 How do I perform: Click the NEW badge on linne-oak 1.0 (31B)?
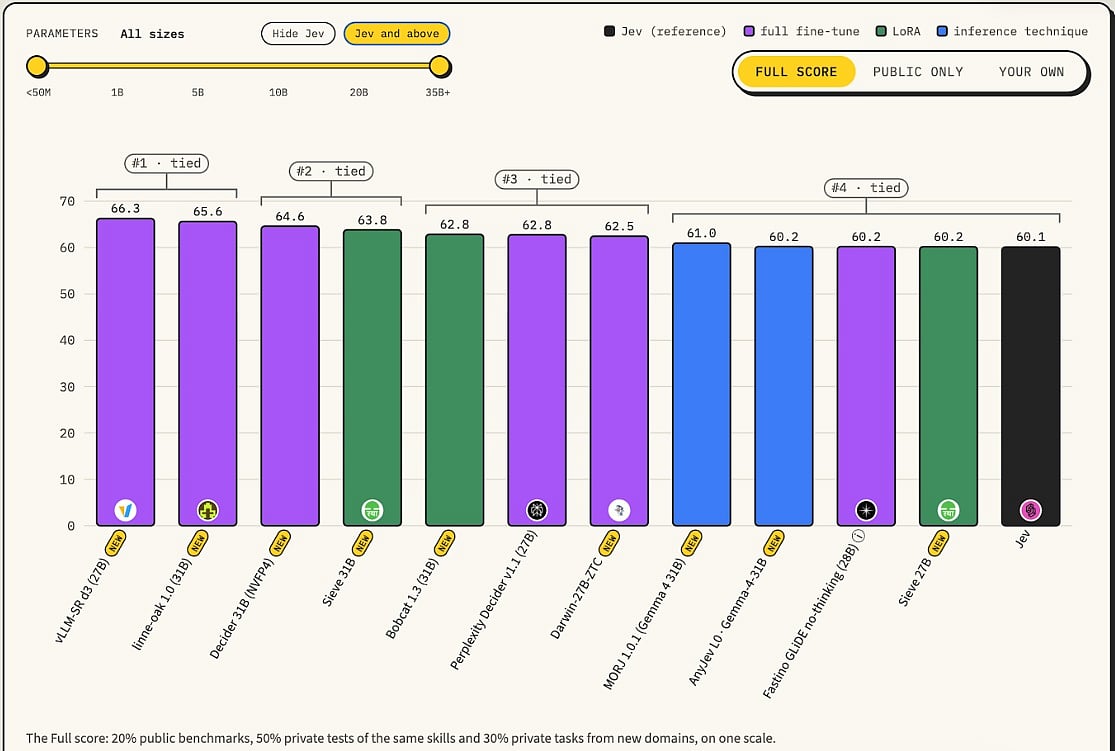point(198,544)
